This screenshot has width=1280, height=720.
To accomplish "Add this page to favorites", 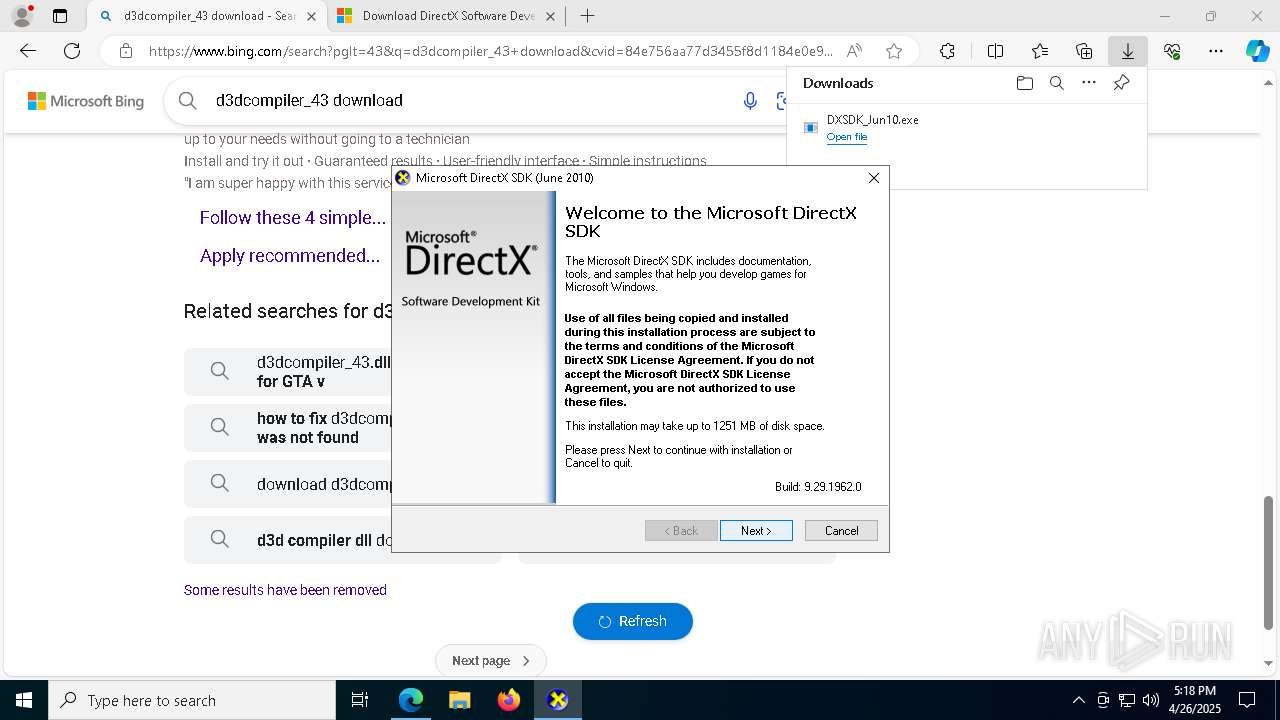I will [894, 51].
